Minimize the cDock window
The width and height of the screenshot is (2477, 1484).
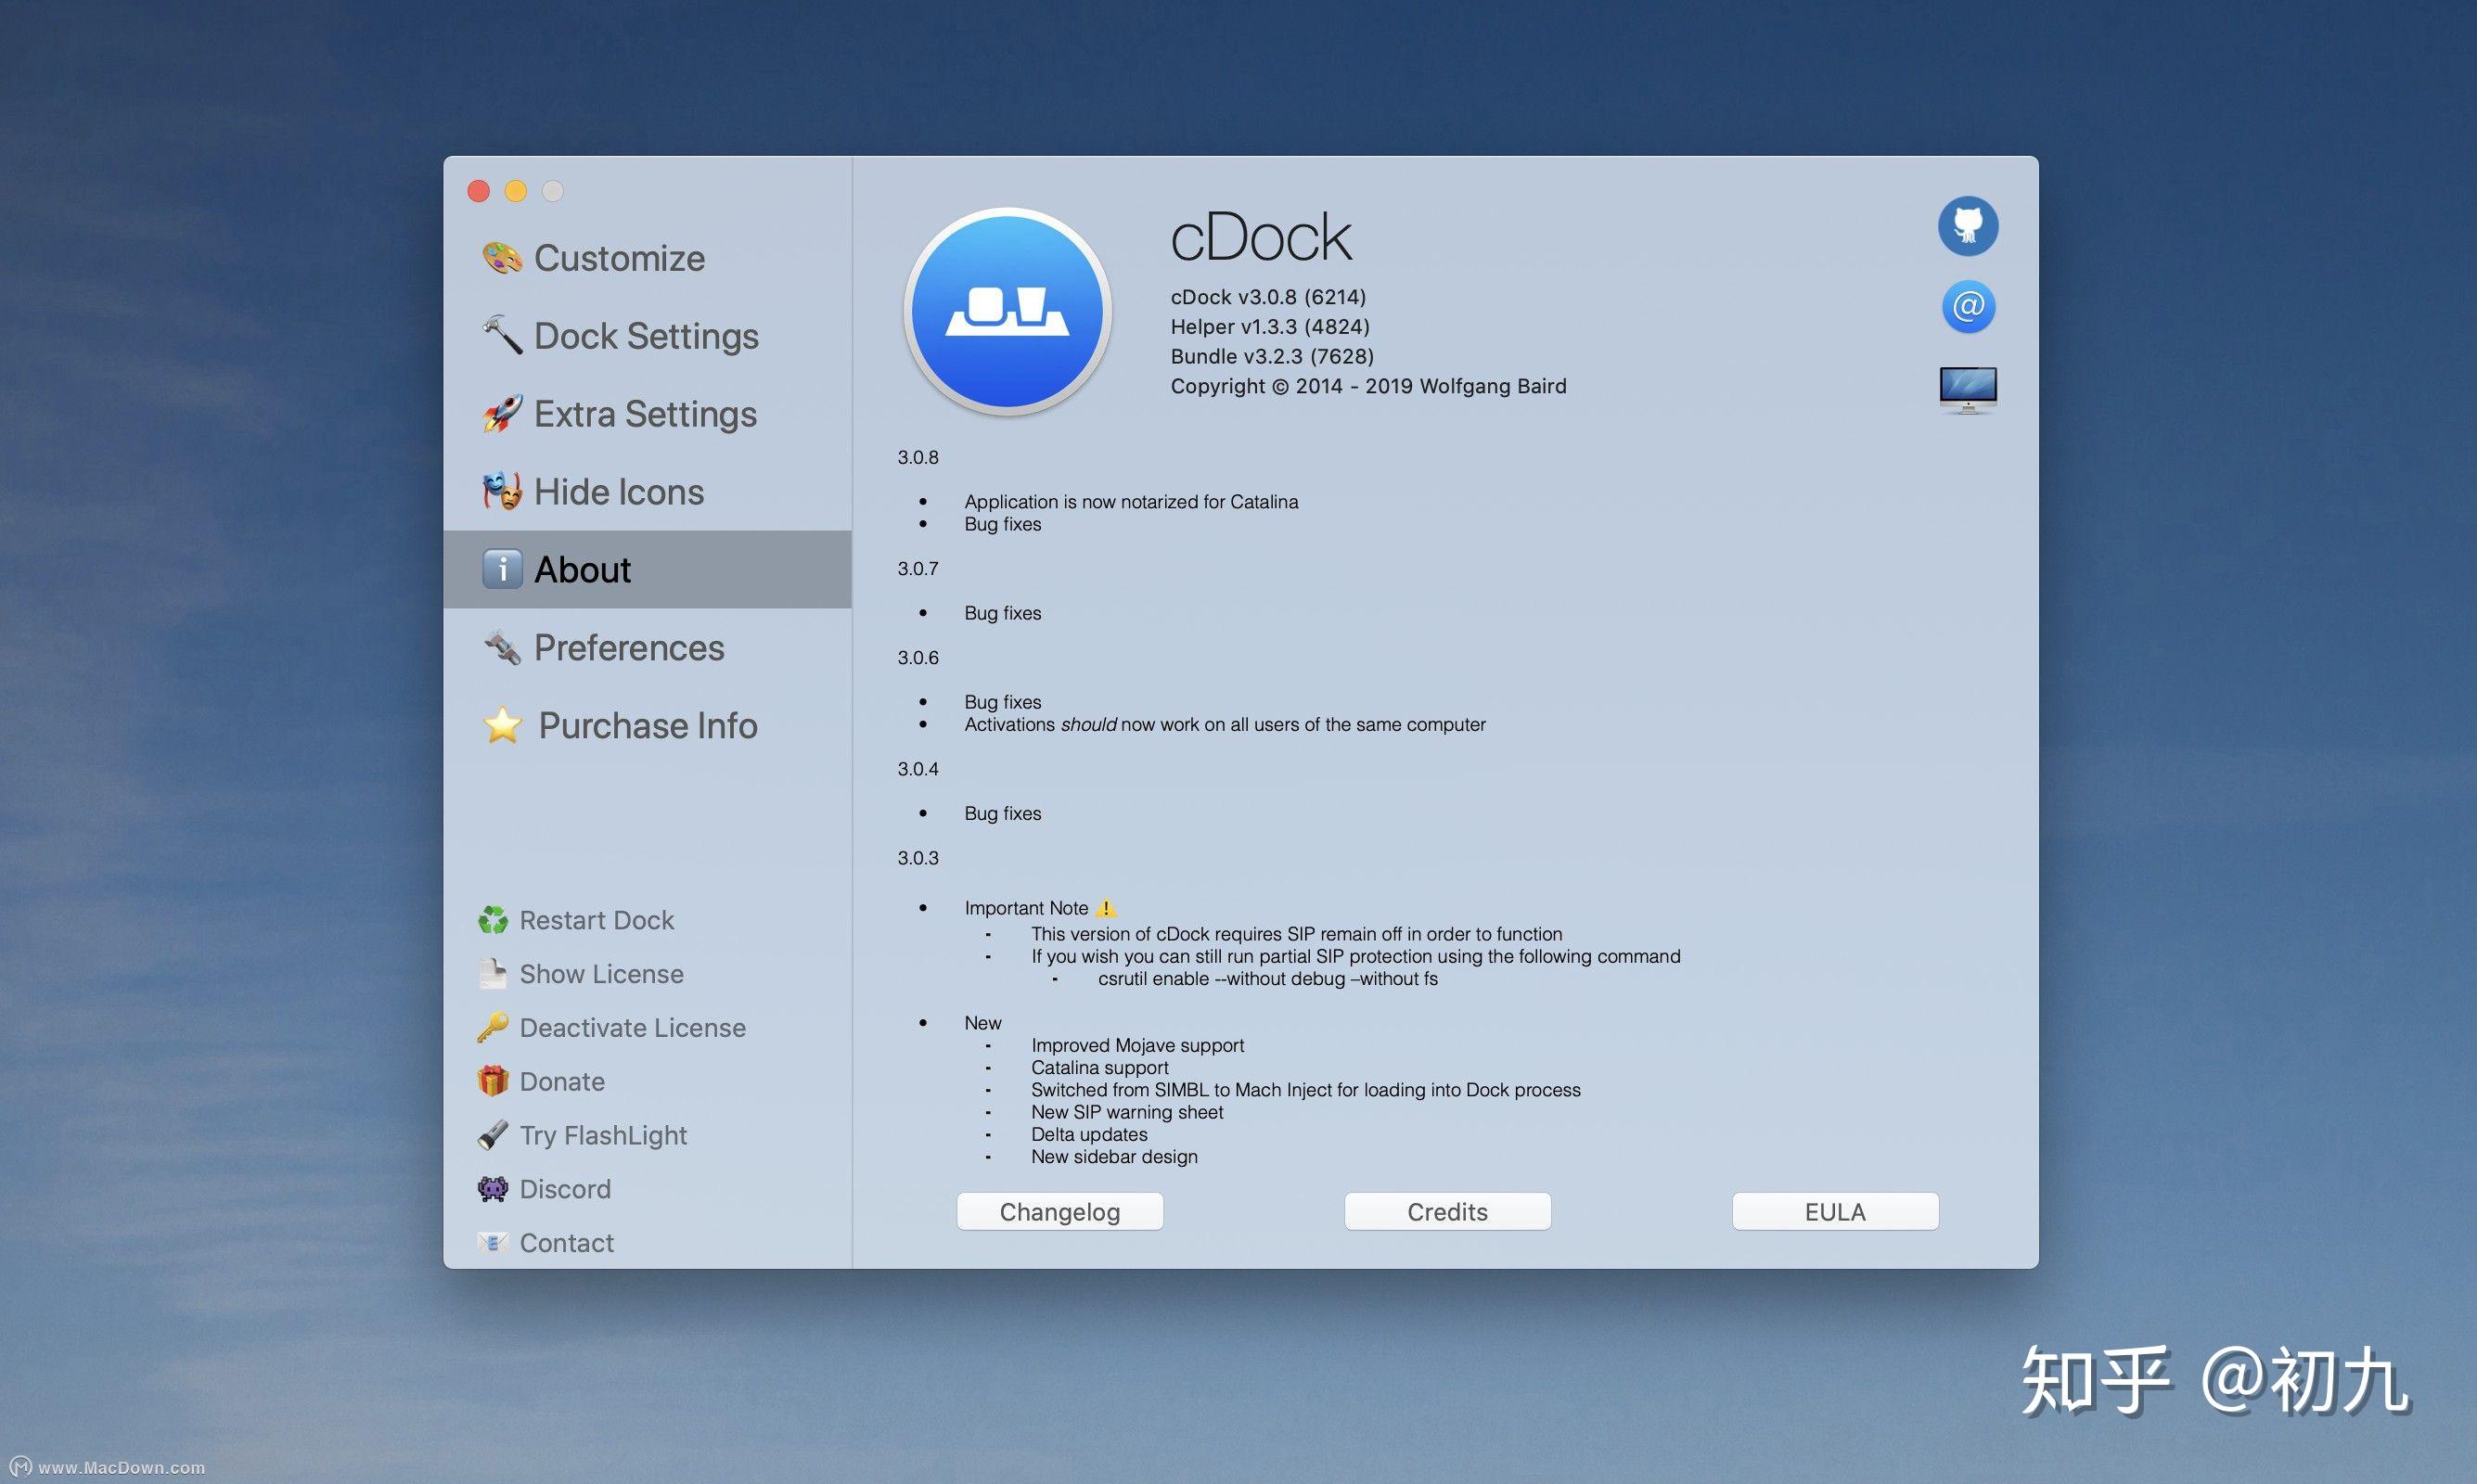pos(516,191)
